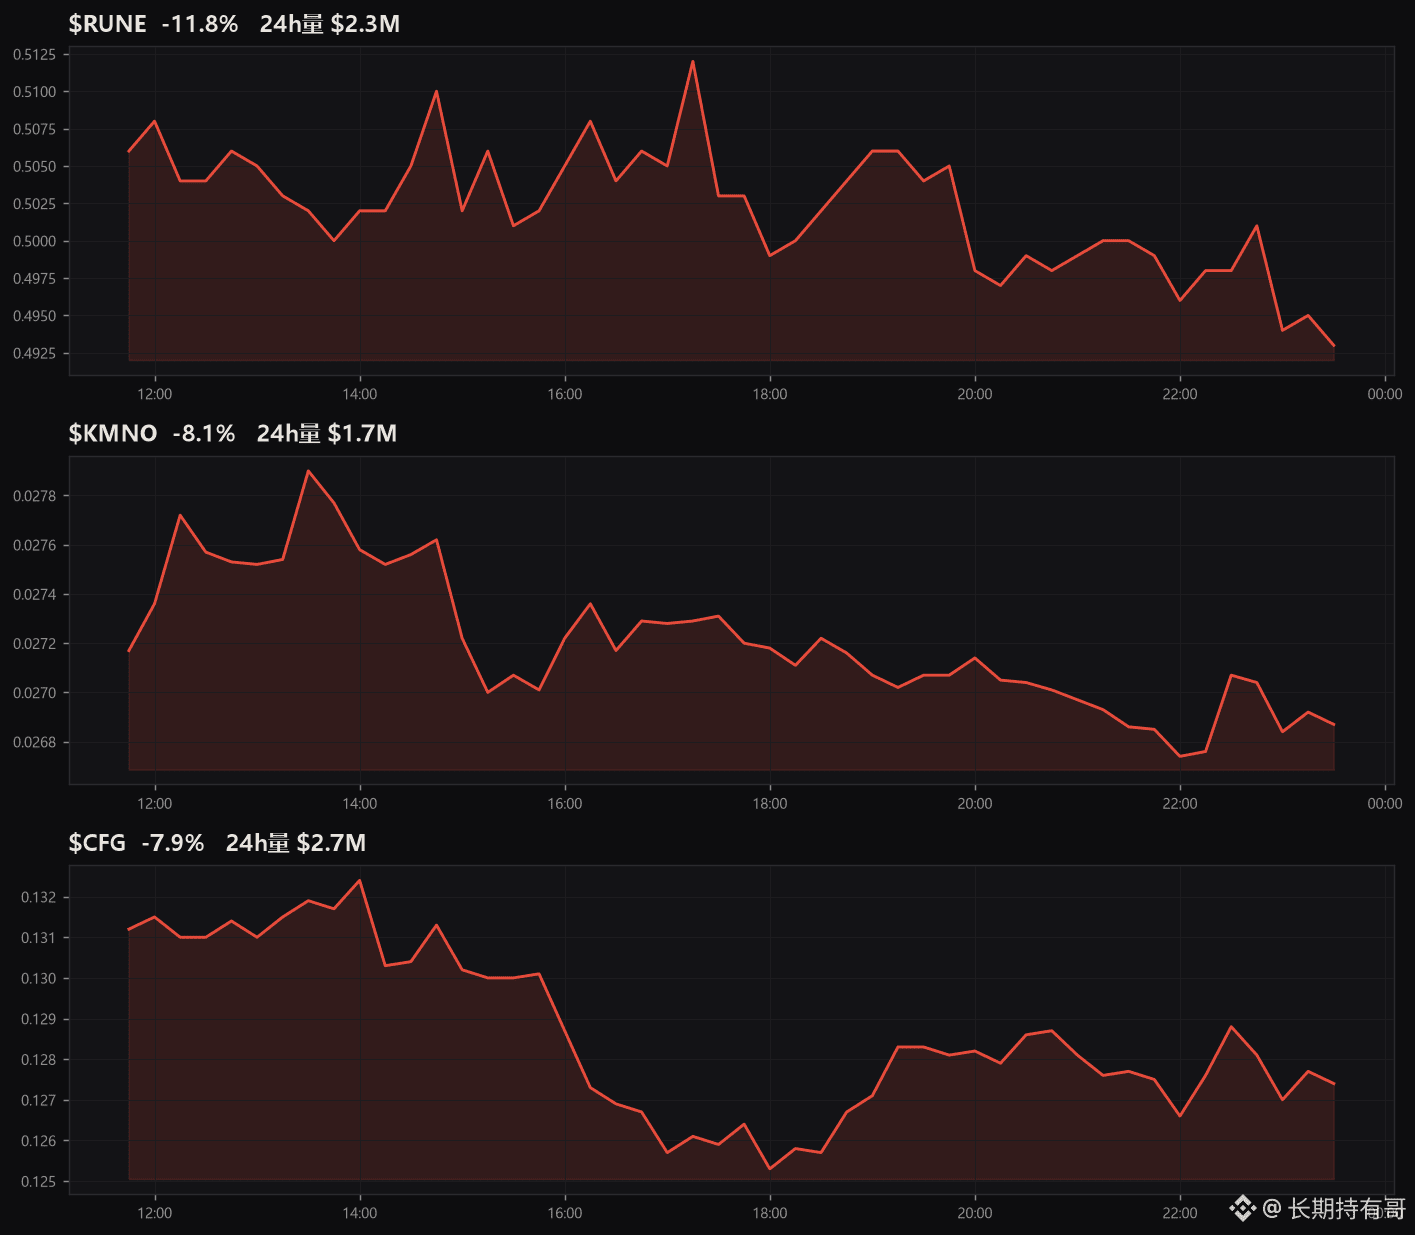Select the 0.4975 axis label
The height and width of the screenshot is (1235, 1415).
(x=34, y=279)
